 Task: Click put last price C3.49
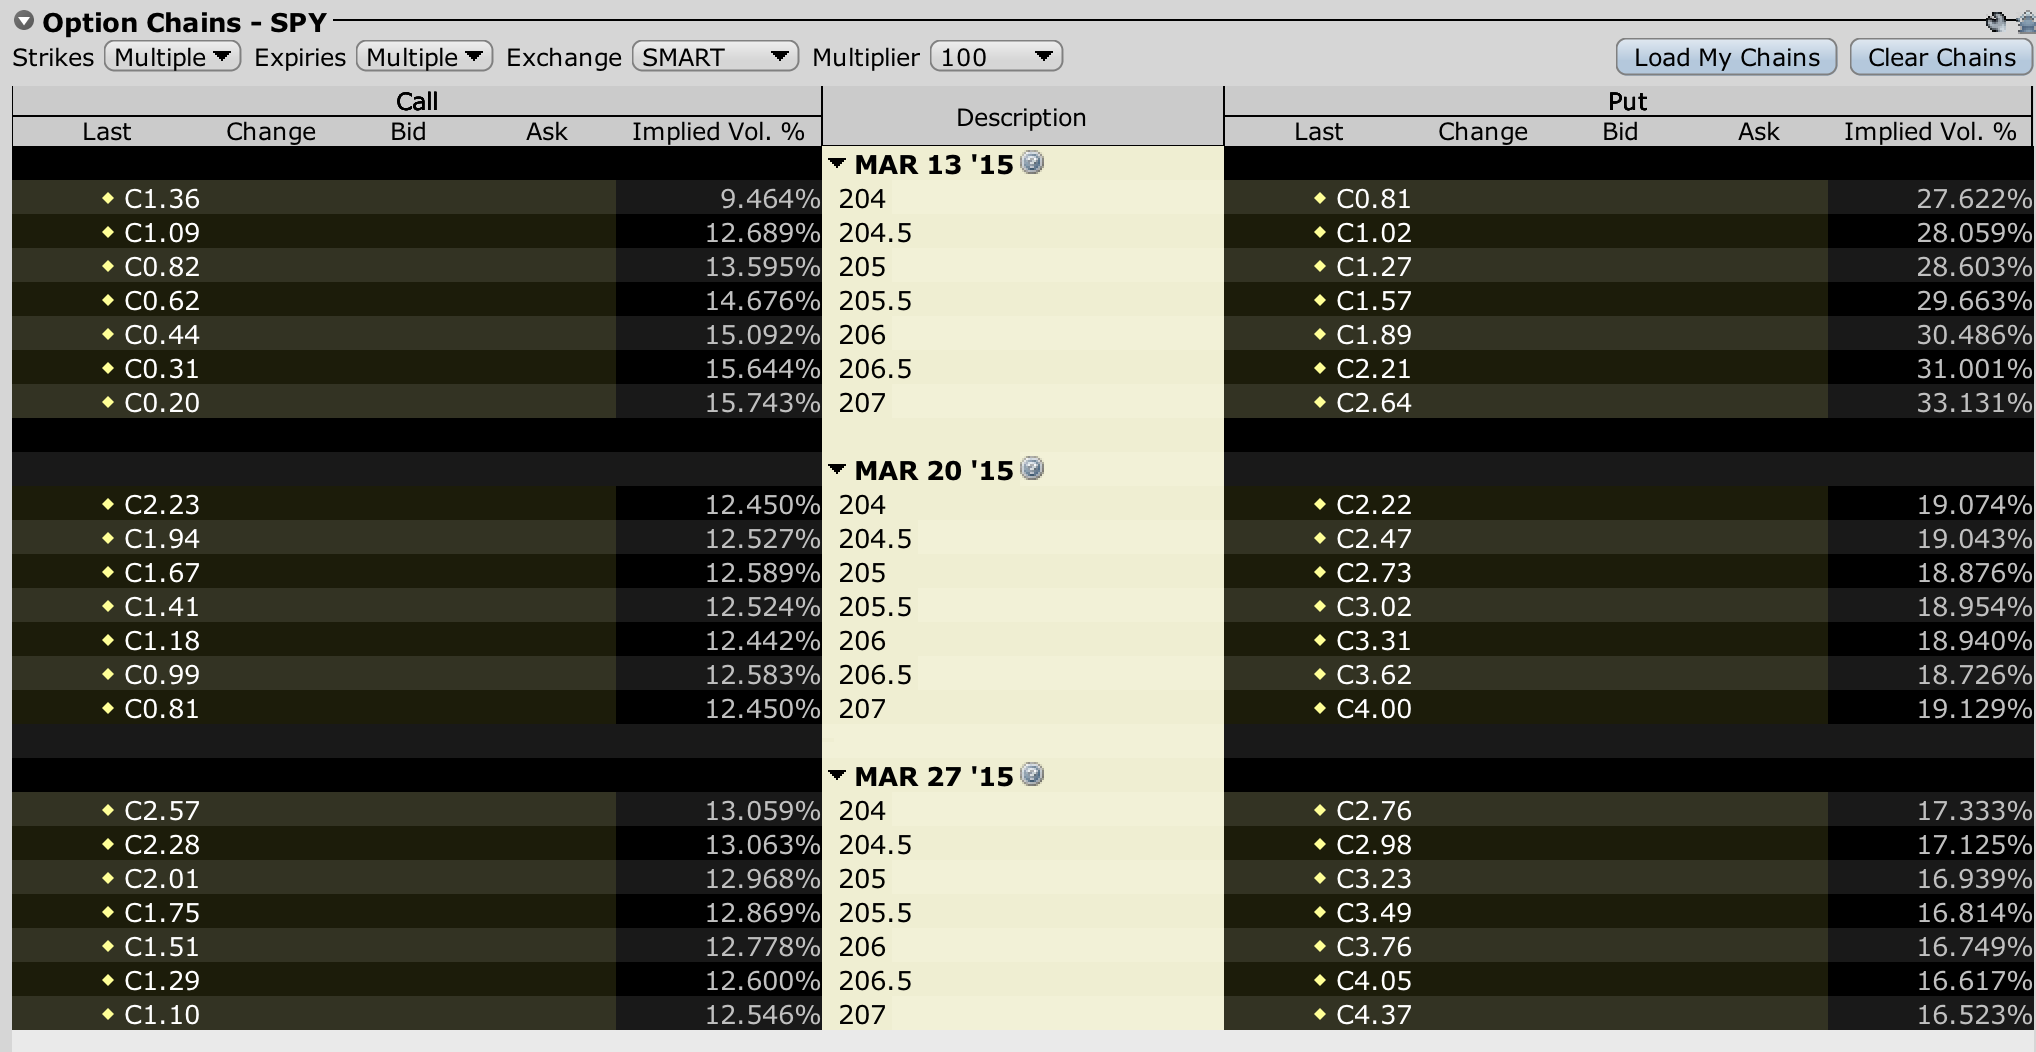pyautogui.click(x=1374, y=913)
